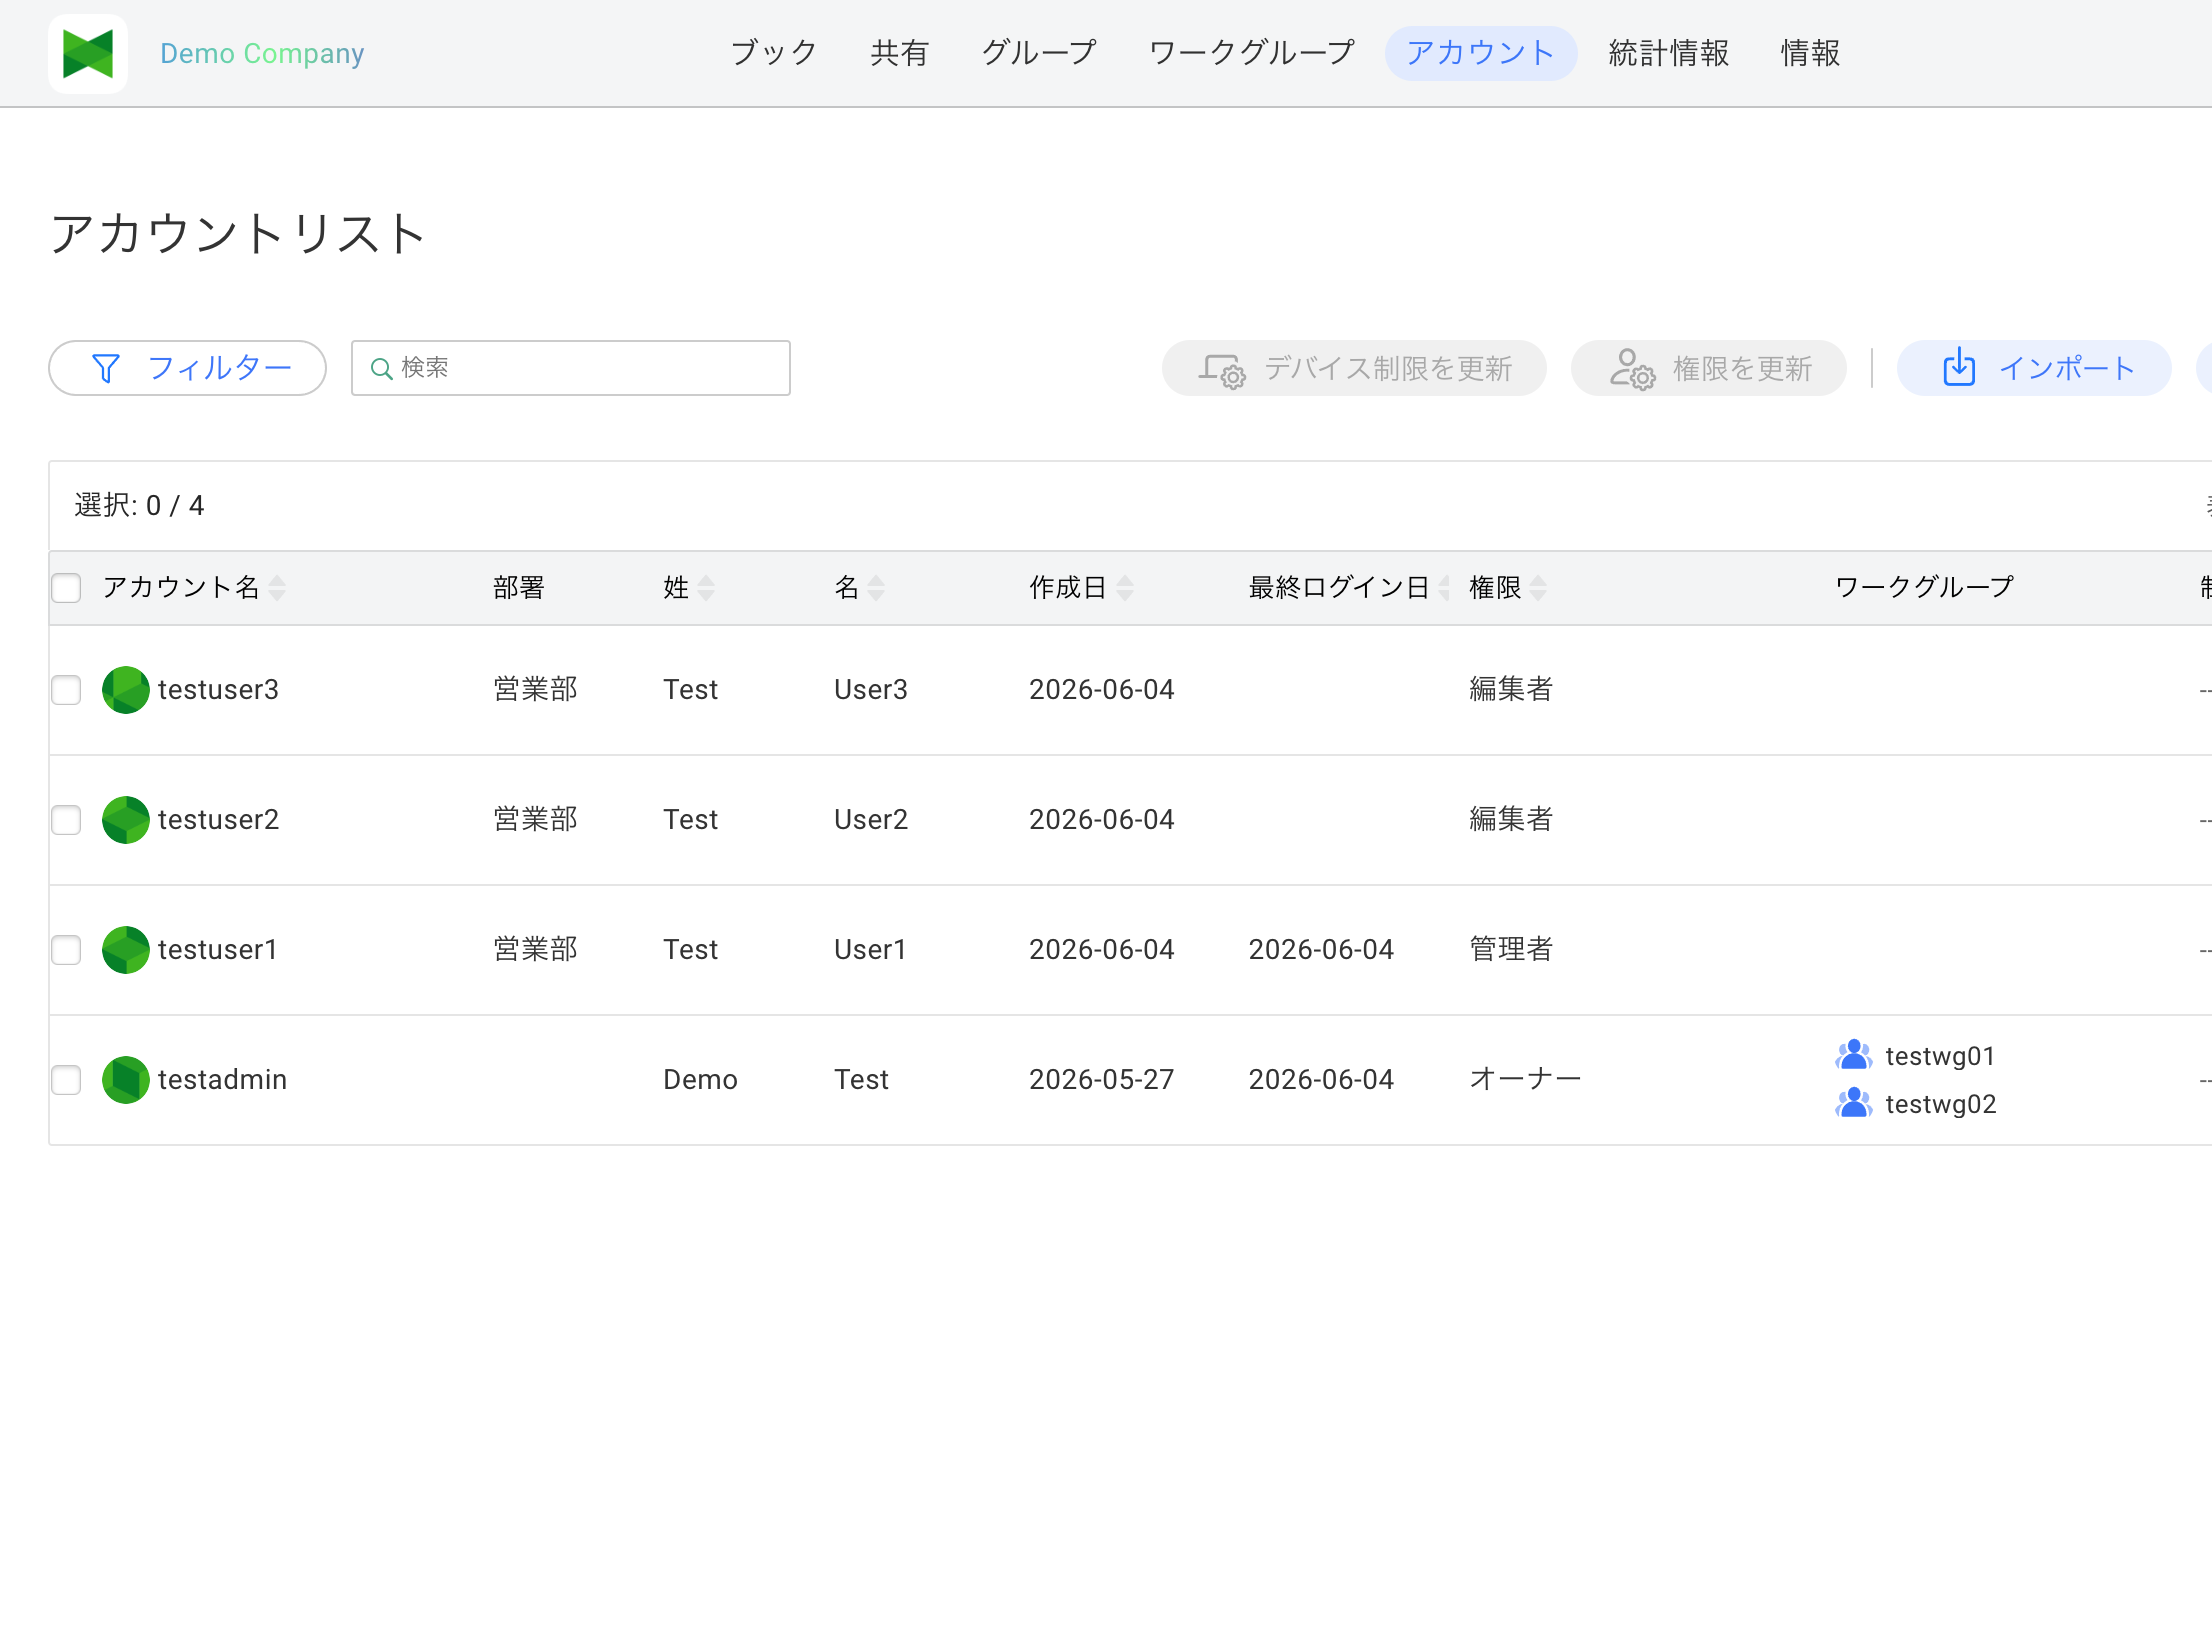Viewport: 2212px width, 1640px height.
Task: Click the testuser1 account name
Action: (x=217, y=950)
